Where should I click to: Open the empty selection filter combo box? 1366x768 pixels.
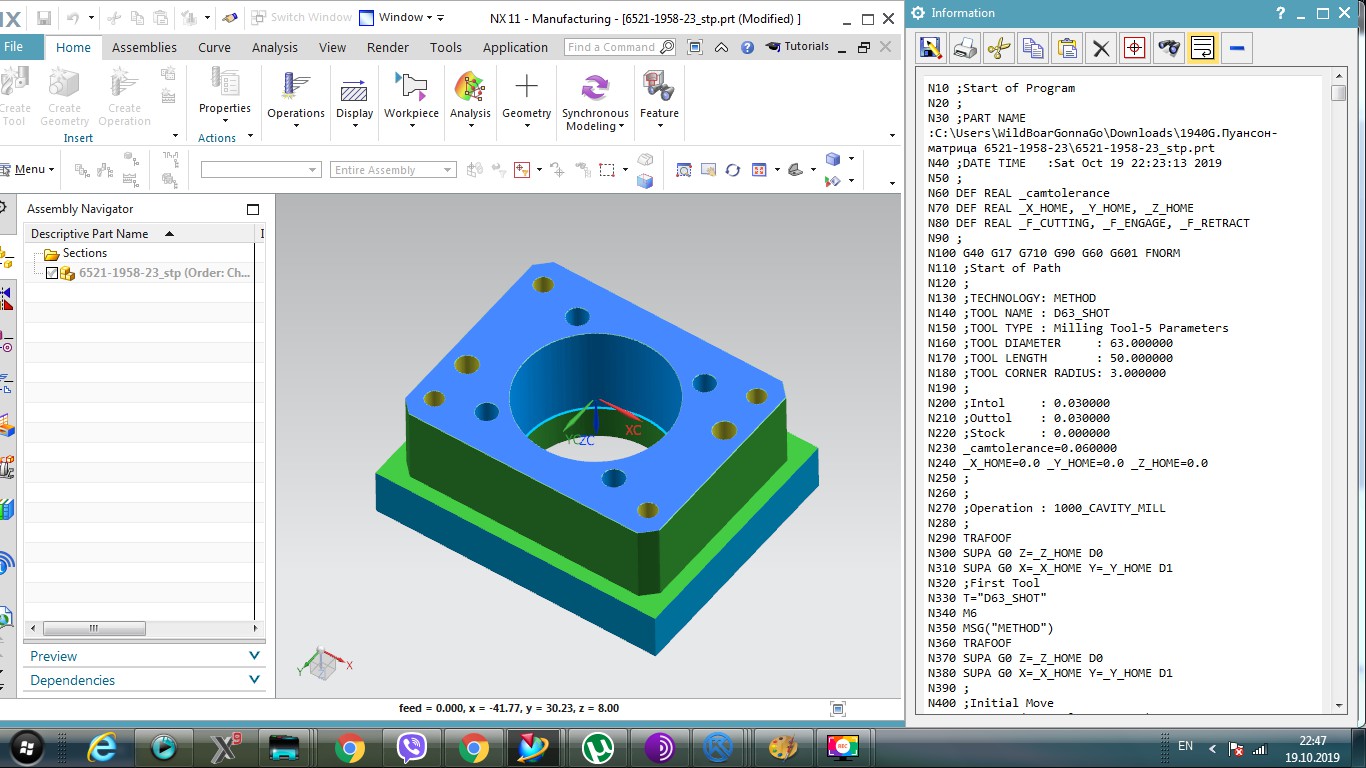pyautogui.click(x=261, y=170)
